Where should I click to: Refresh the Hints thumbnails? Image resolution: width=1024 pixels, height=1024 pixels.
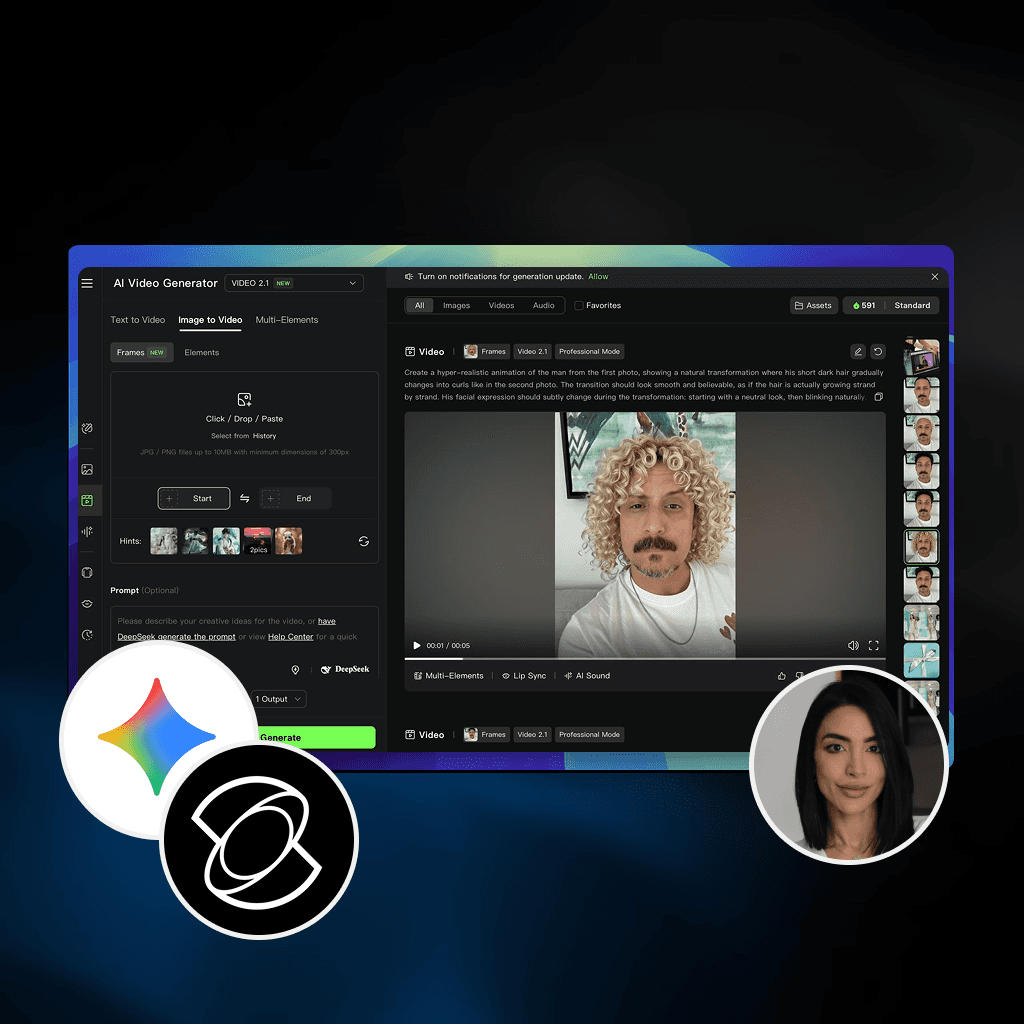click(x=364, y=541)
